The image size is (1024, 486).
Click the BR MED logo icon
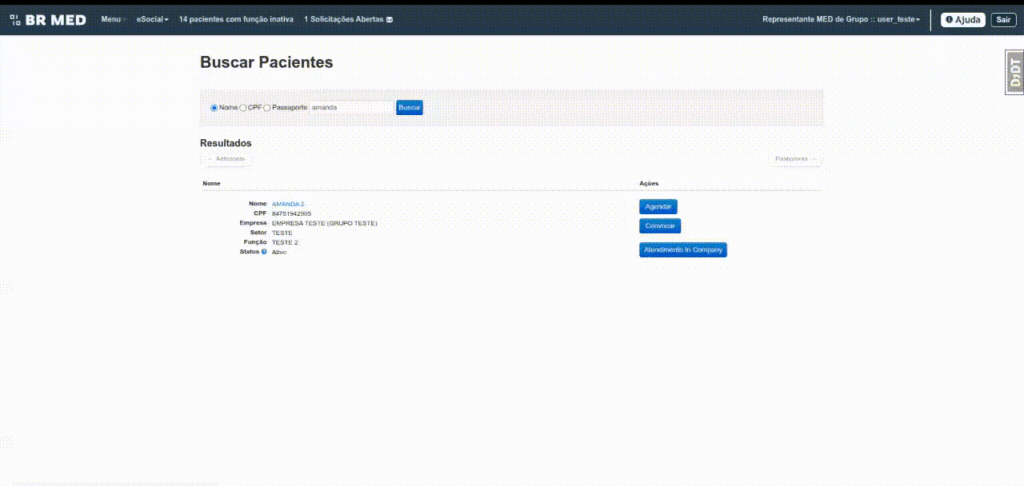pyautogui.click(x=15, y=20)
